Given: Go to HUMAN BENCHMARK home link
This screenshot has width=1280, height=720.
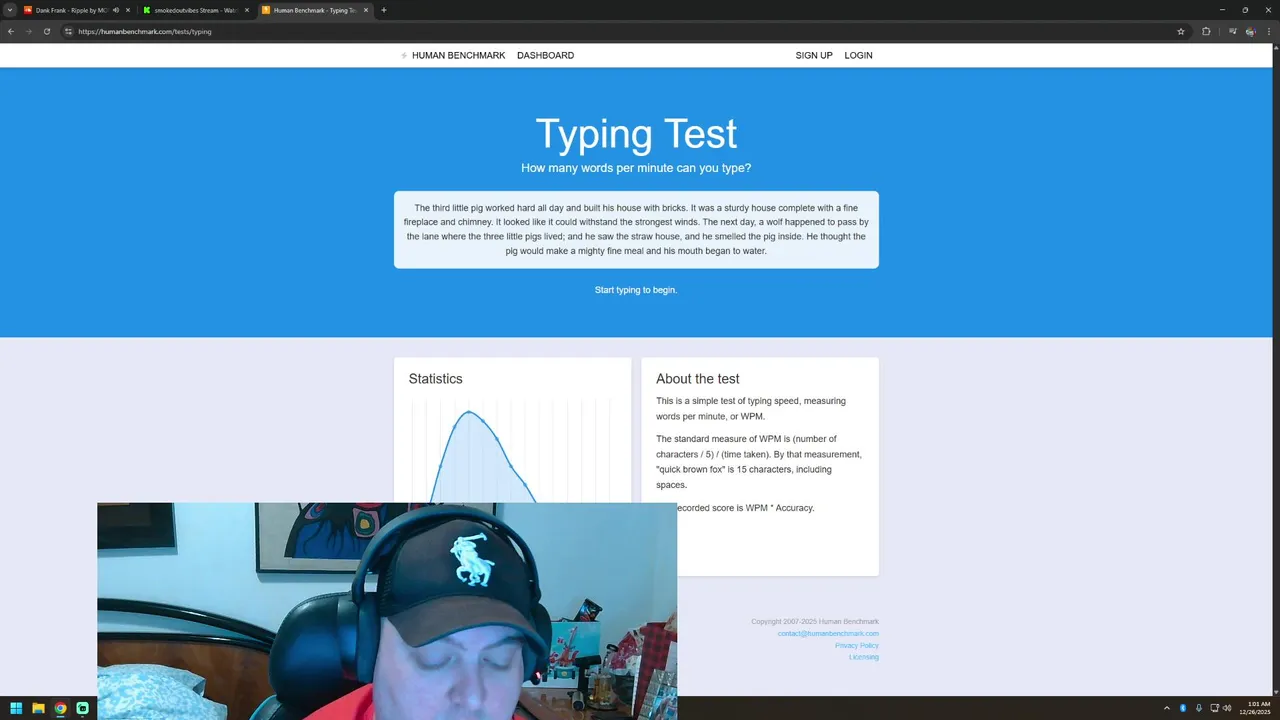Looking at the screenshot, I should coord(458,56).
